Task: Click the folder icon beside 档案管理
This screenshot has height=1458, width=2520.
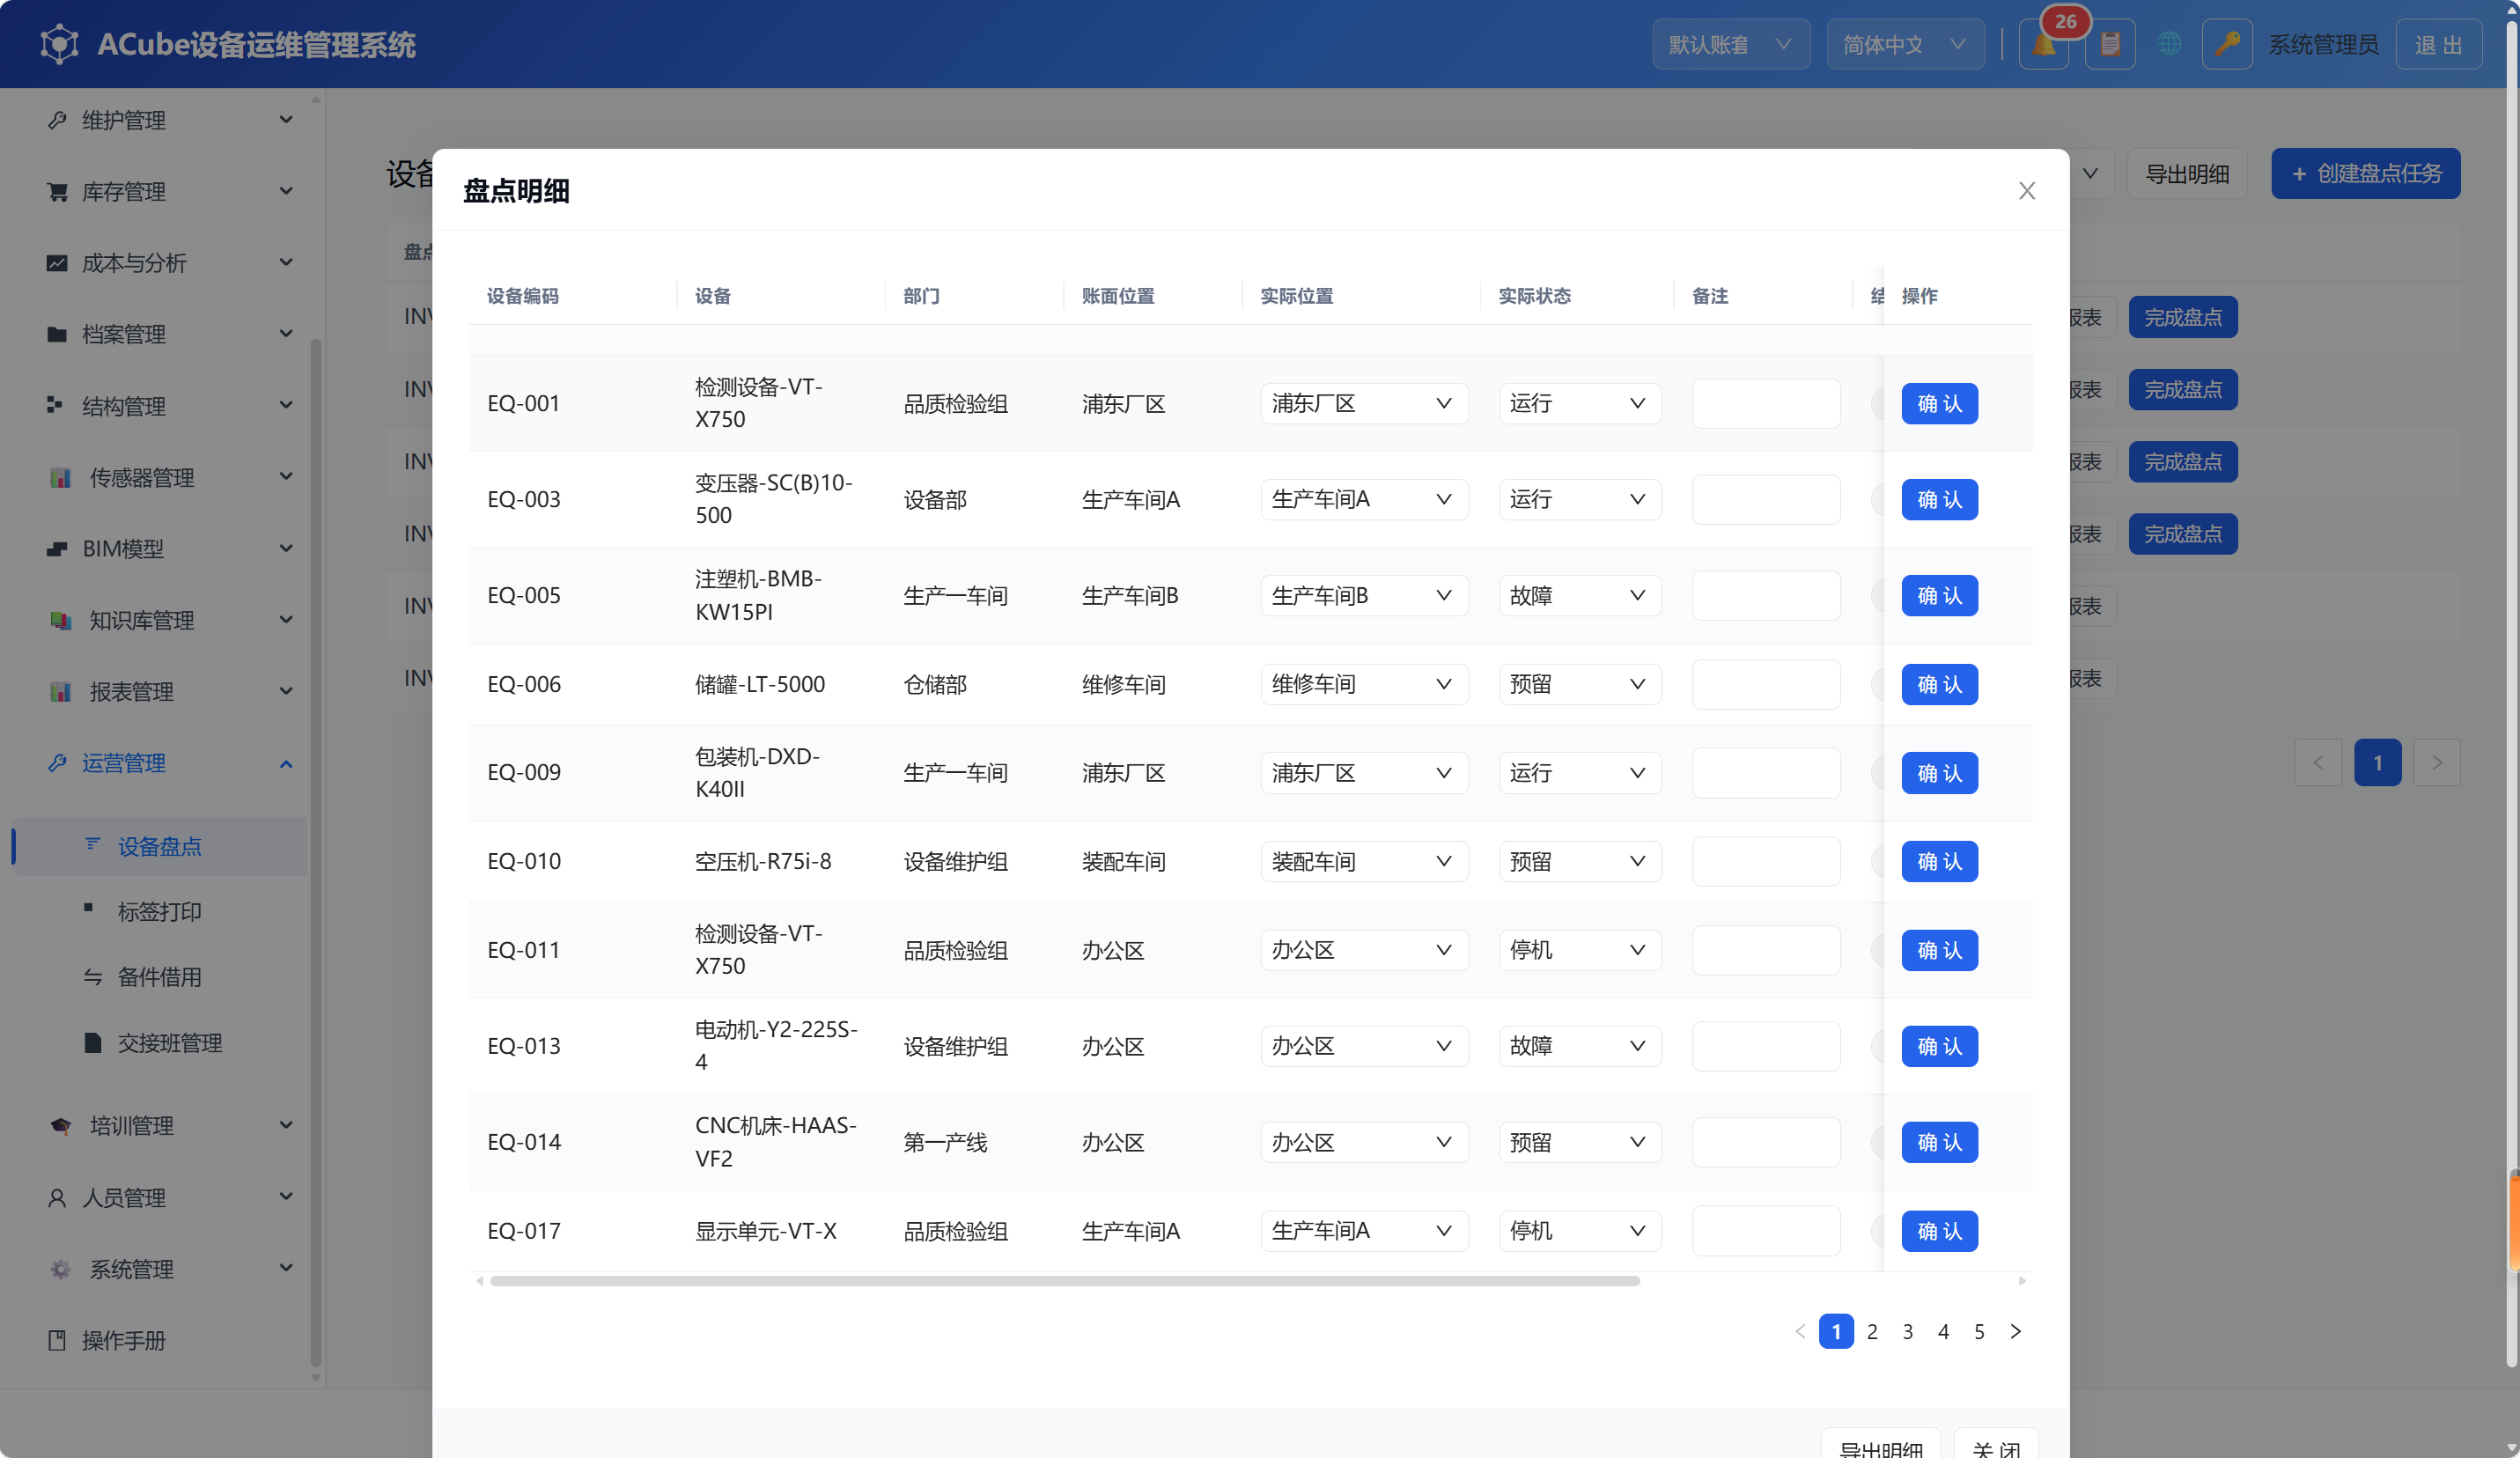Action: (x=57, y=334)
